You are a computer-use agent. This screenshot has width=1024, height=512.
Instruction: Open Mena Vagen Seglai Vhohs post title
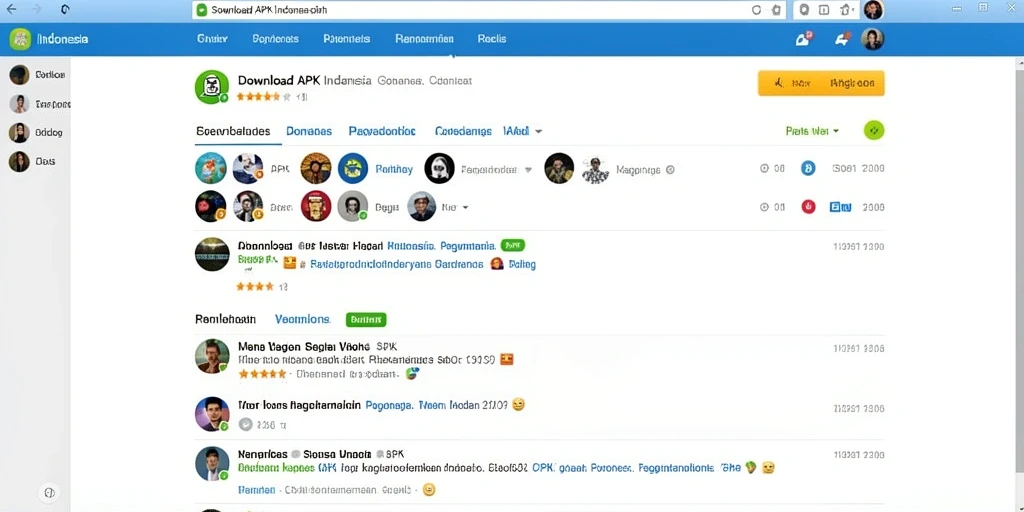pyautogui.click(x=304, y=346)
